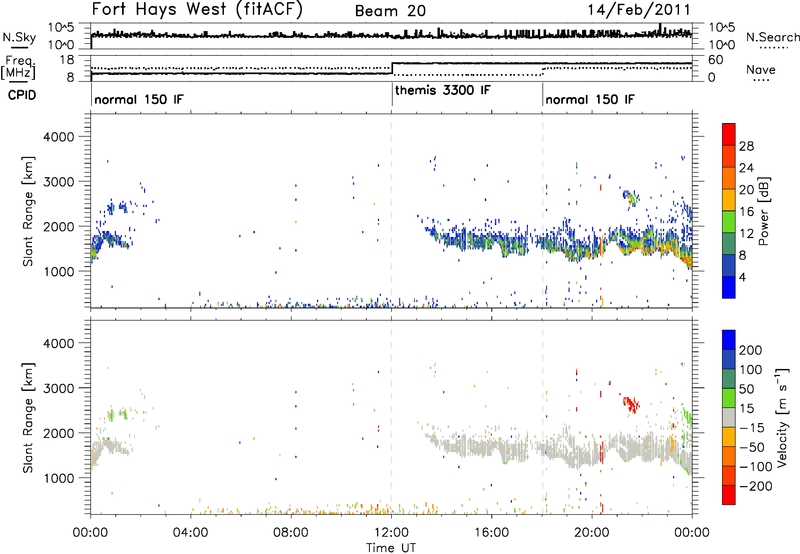Click the "3000" tick on the velocity panel
Screen dimensions: 800x554
pos(59,388)
